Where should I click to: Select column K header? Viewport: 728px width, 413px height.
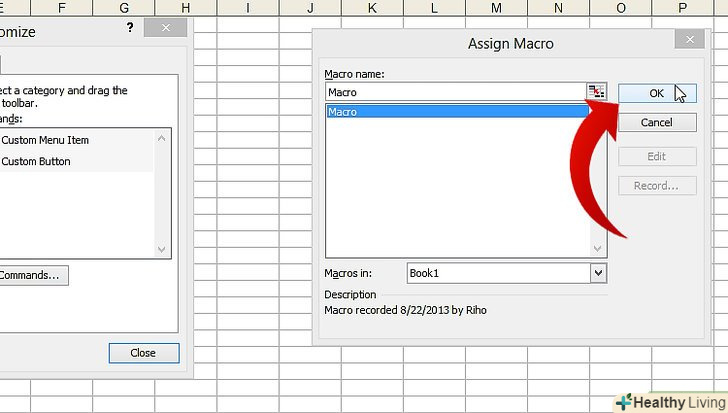372,7
